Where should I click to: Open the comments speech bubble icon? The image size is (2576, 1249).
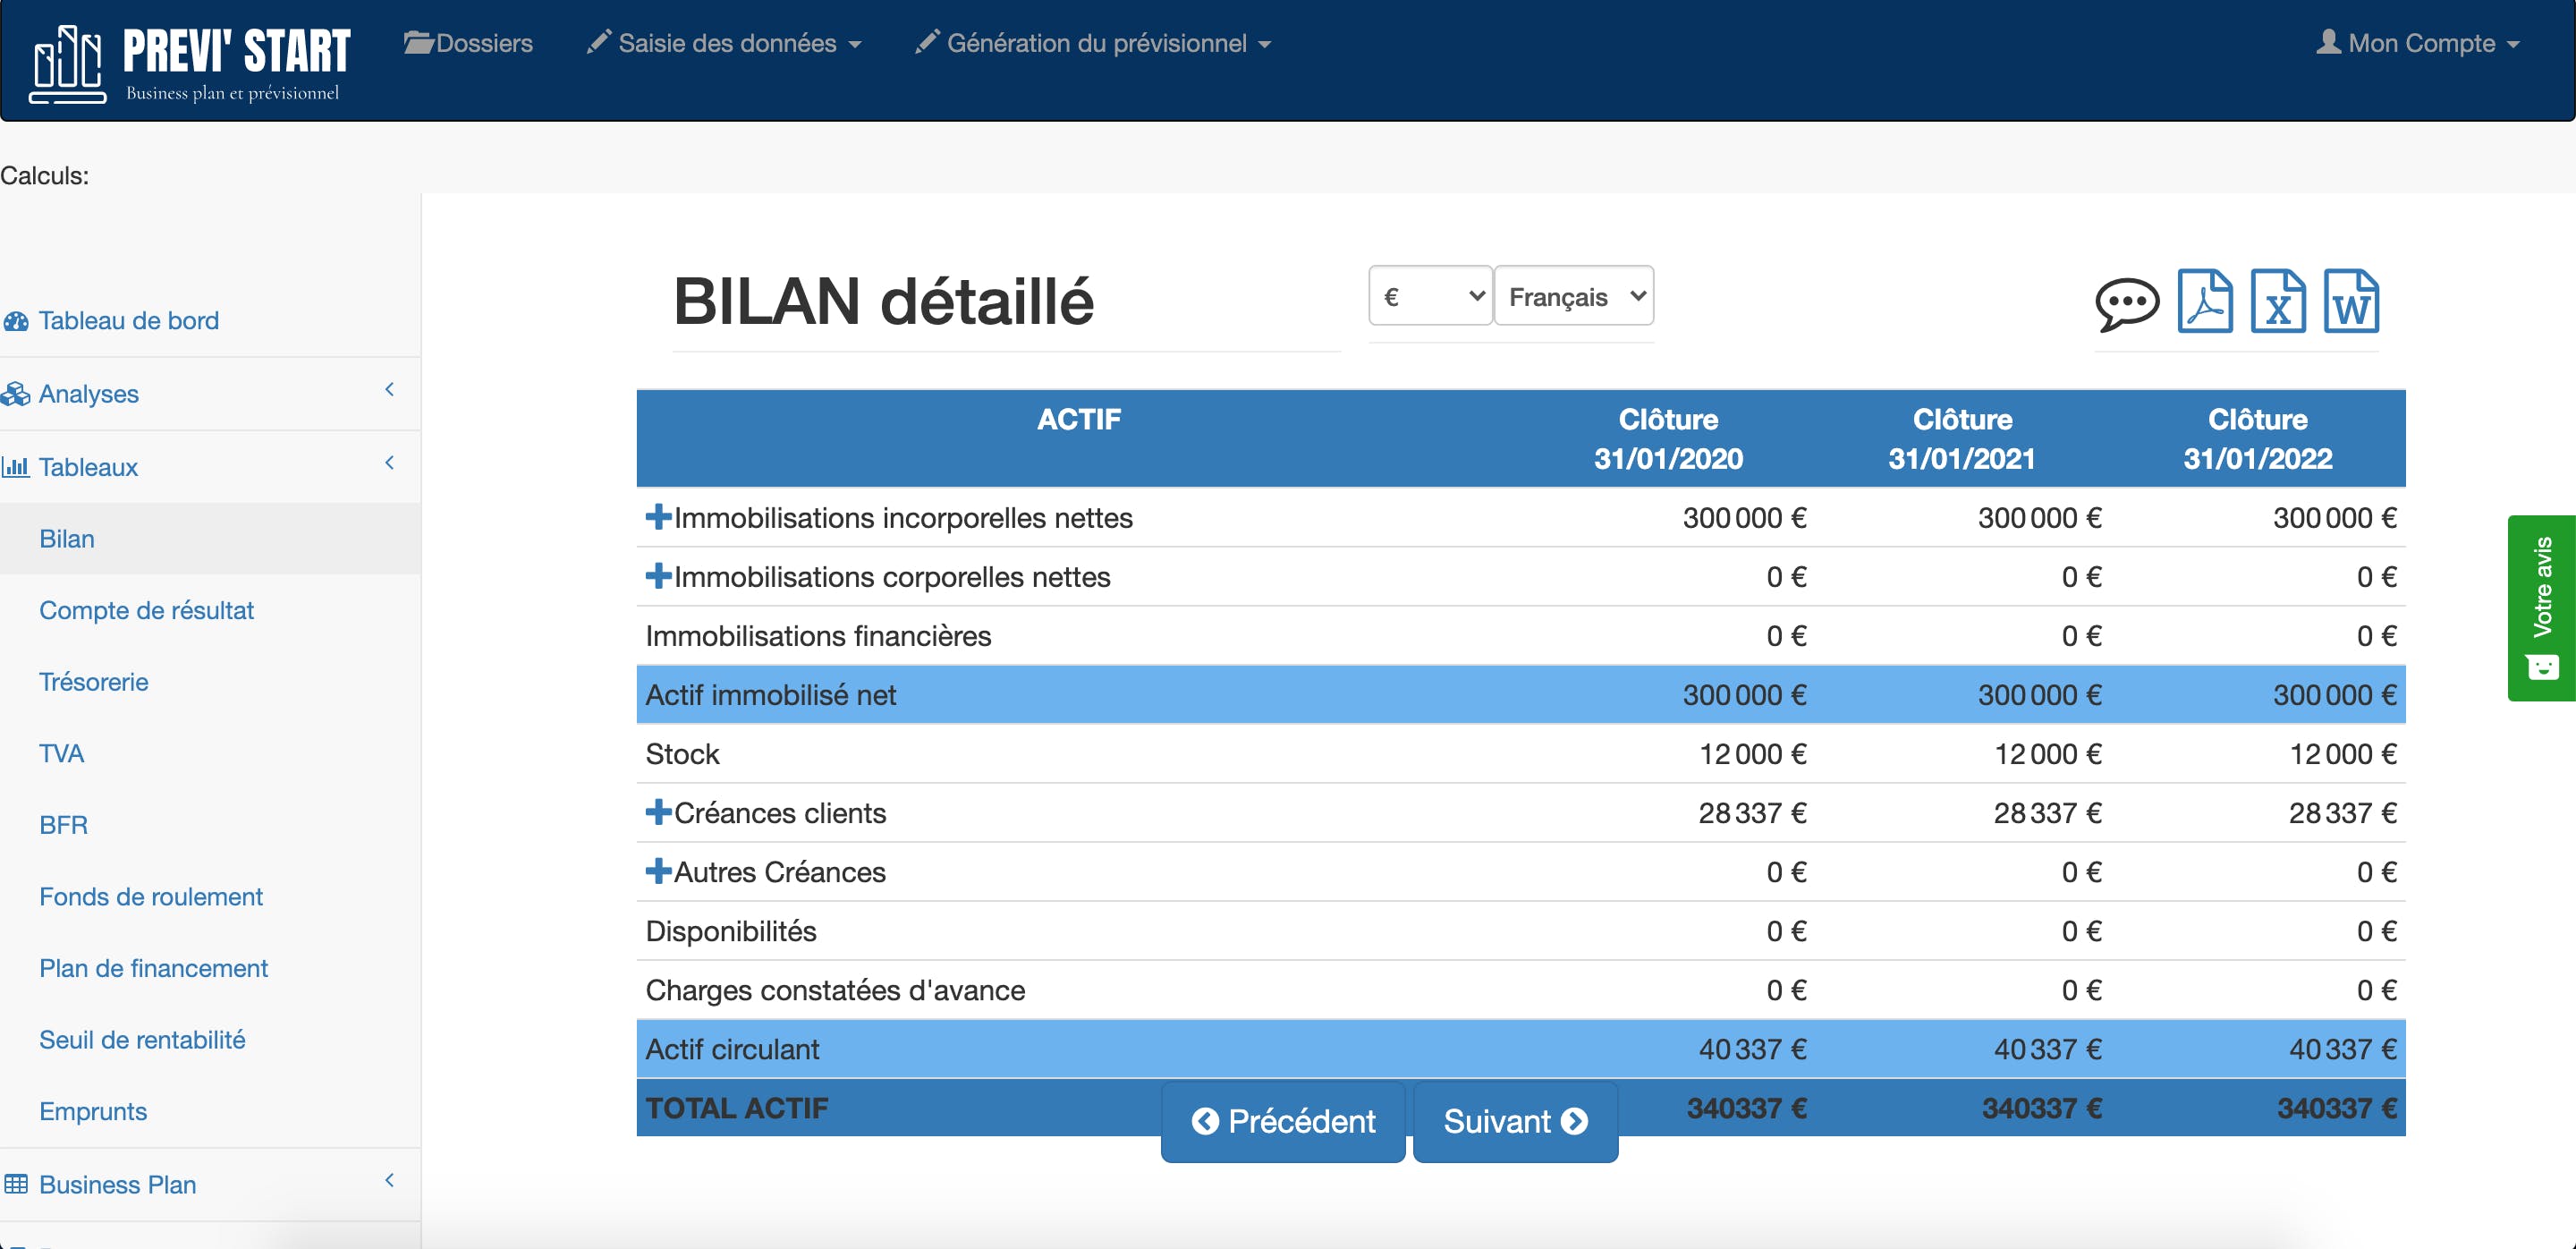pos(2126,303)
